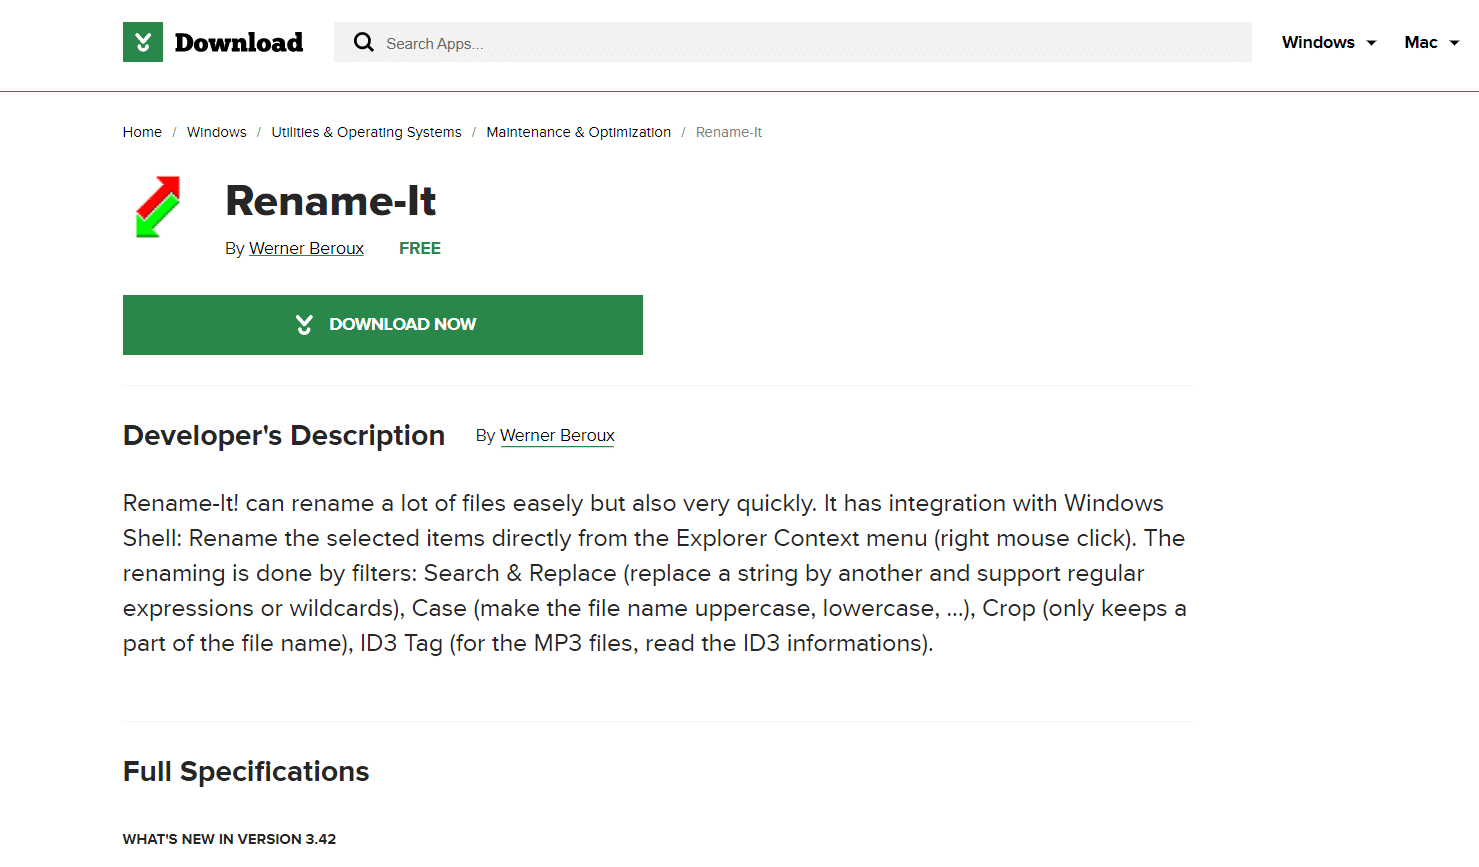Screen dimensions: 1479x867
Task: Focus the Search Apps input field
Action: tap(793, 42)
